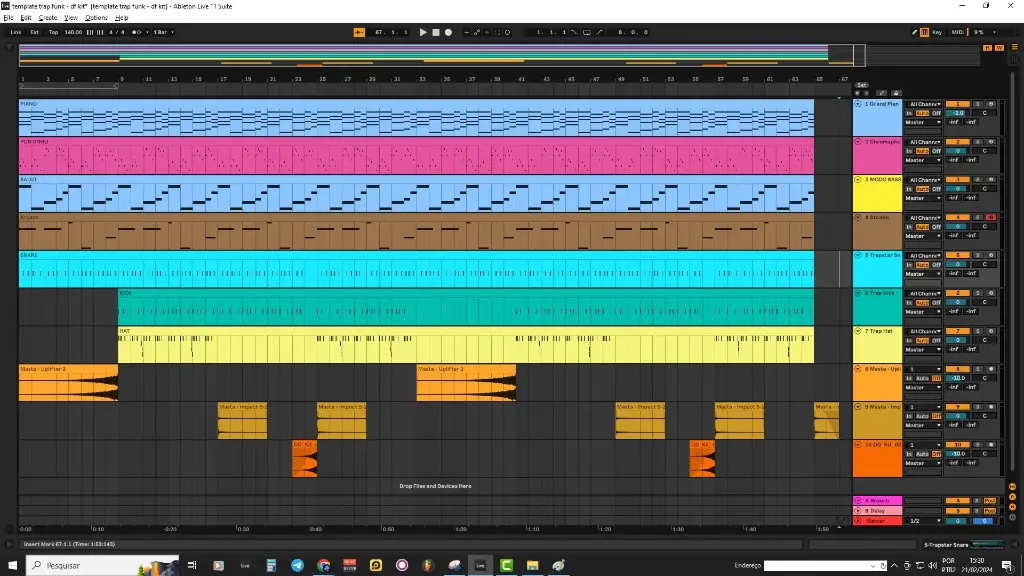
Task: Solo the 7 Trap Hat track
Action: tap(978, 331)
